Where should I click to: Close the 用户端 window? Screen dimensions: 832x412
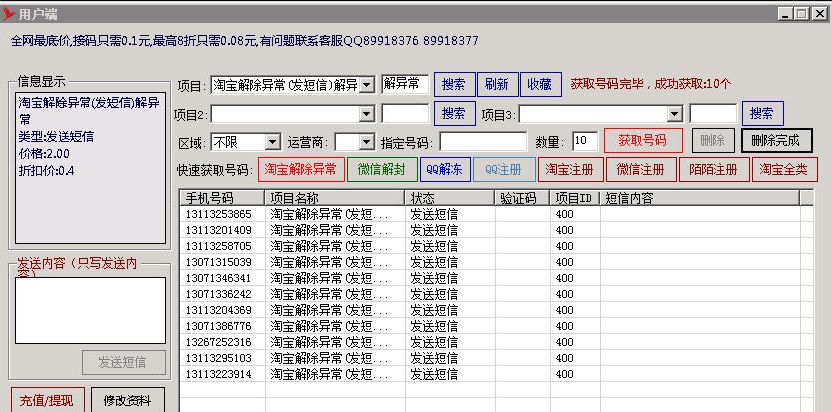coord(819,14)
